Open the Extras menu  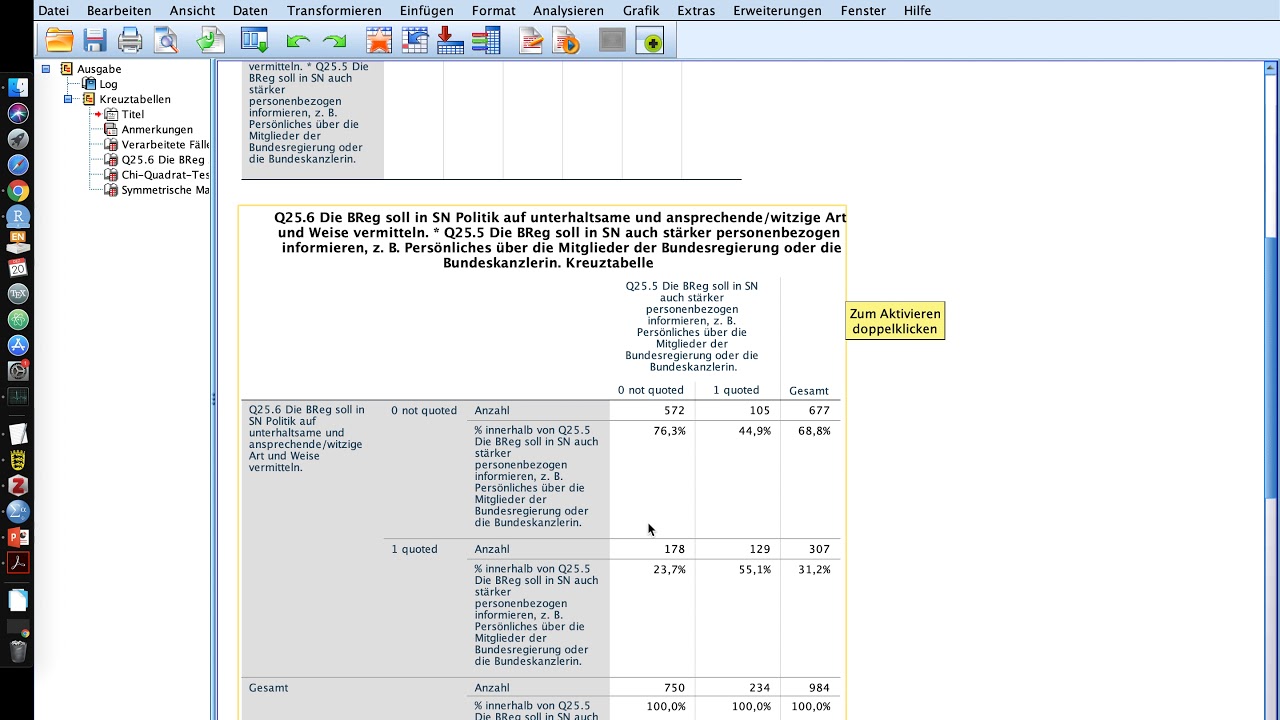(696, 10)
